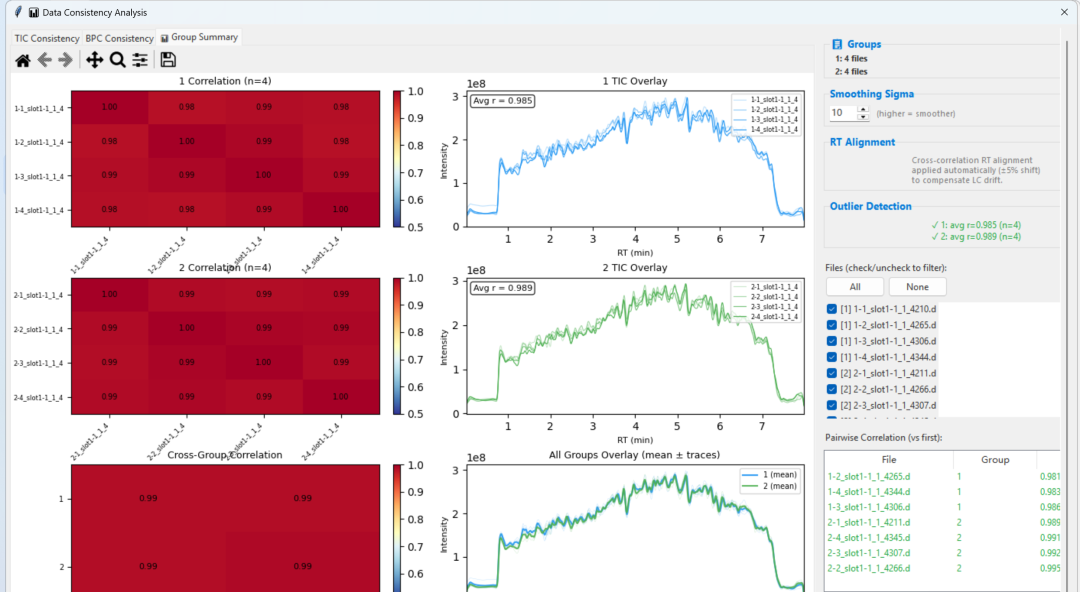Screen dimensions: 1080x592
Task: Go back to previous view arrow
Action: [x=45, y=61]
